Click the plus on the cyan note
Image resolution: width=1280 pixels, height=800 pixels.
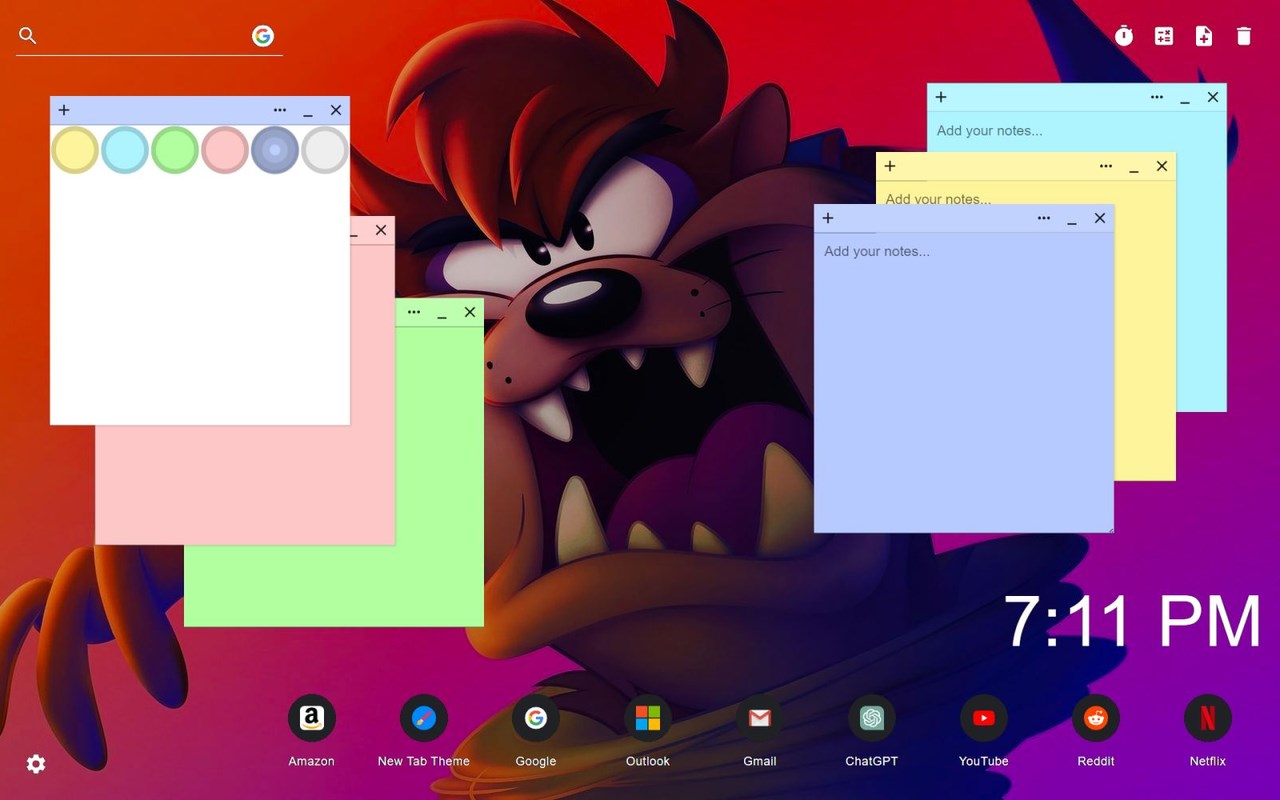coord(941,97)
